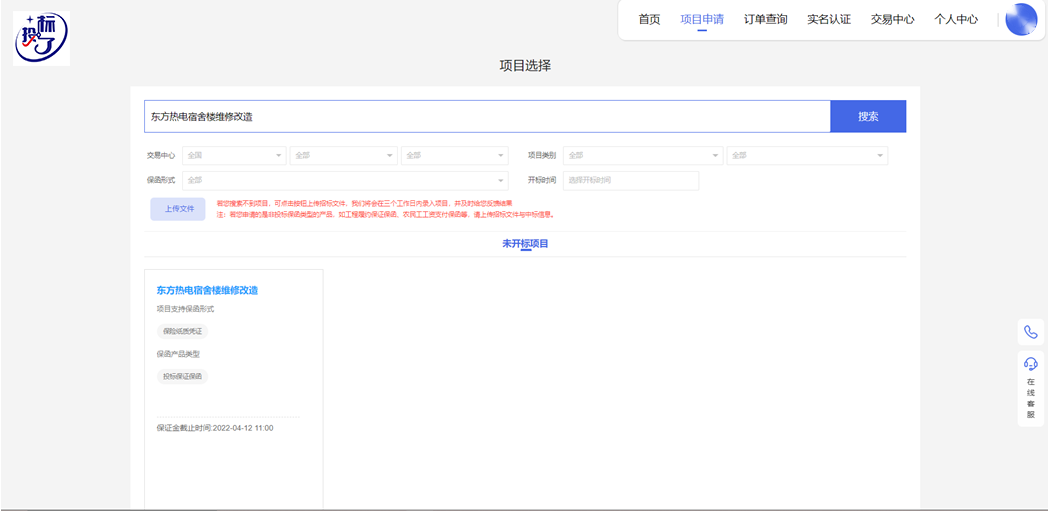
Task: Go to 个人中心
Action: [956, 19]
